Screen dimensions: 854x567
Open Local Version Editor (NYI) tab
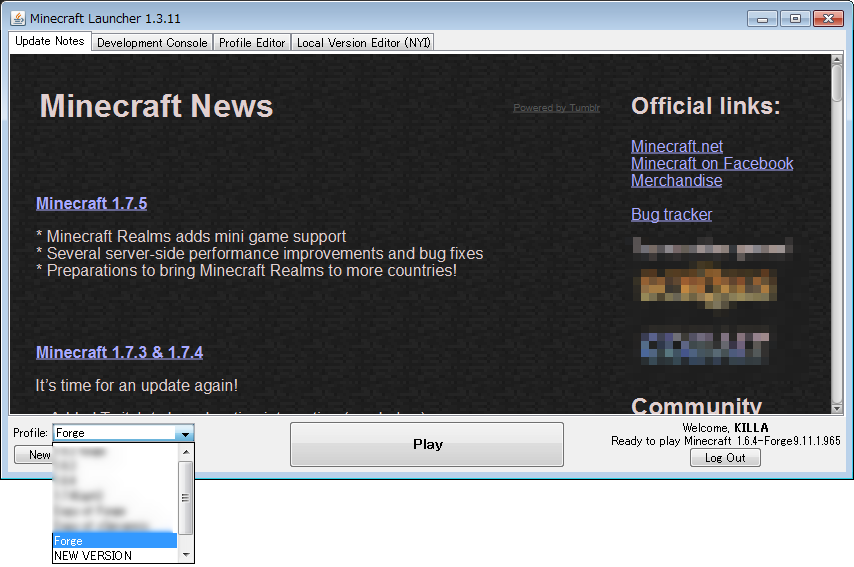click(x=363, y=42)
